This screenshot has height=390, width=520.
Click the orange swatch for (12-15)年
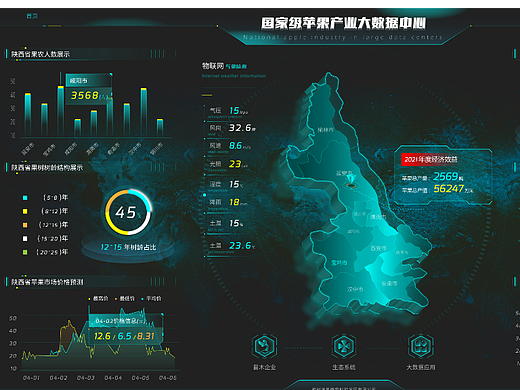25,225
